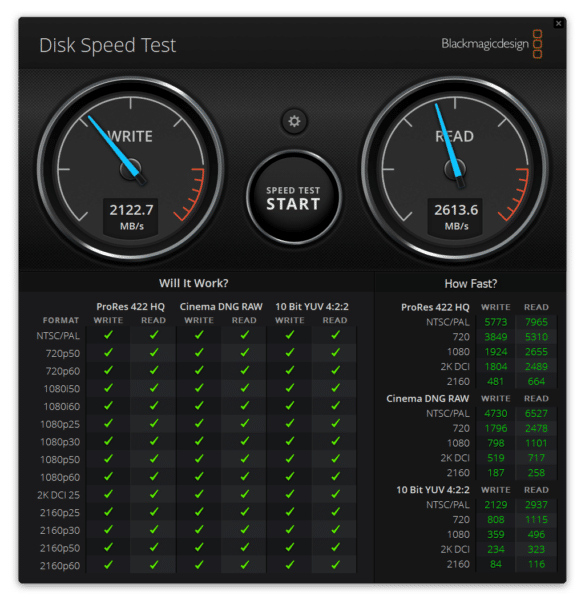Click the 720p60 Cinema DNG RAW read checkmark
Viewport: 585px width, 604px height.
[245, 371]
